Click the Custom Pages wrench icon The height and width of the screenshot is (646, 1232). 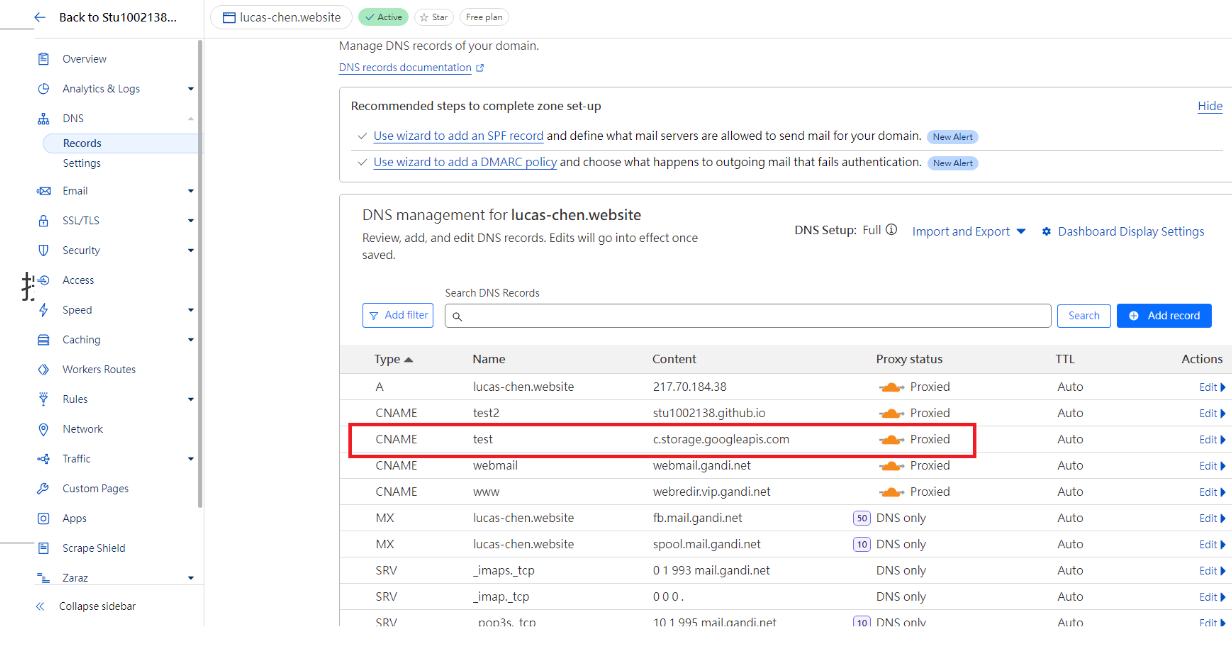43,489
